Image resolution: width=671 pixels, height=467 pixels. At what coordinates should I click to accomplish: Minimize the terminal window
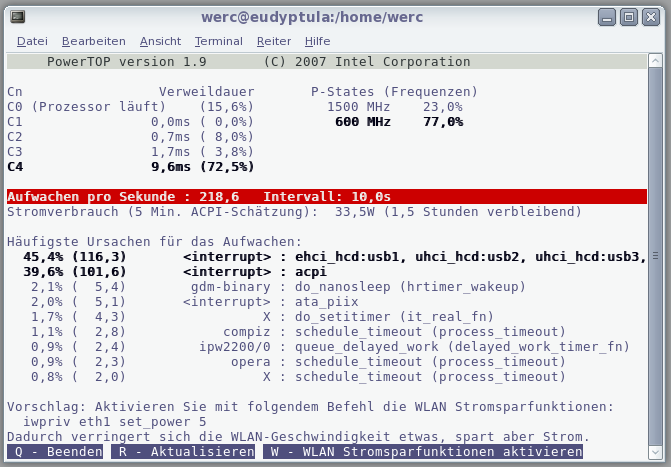pos(607,17)
